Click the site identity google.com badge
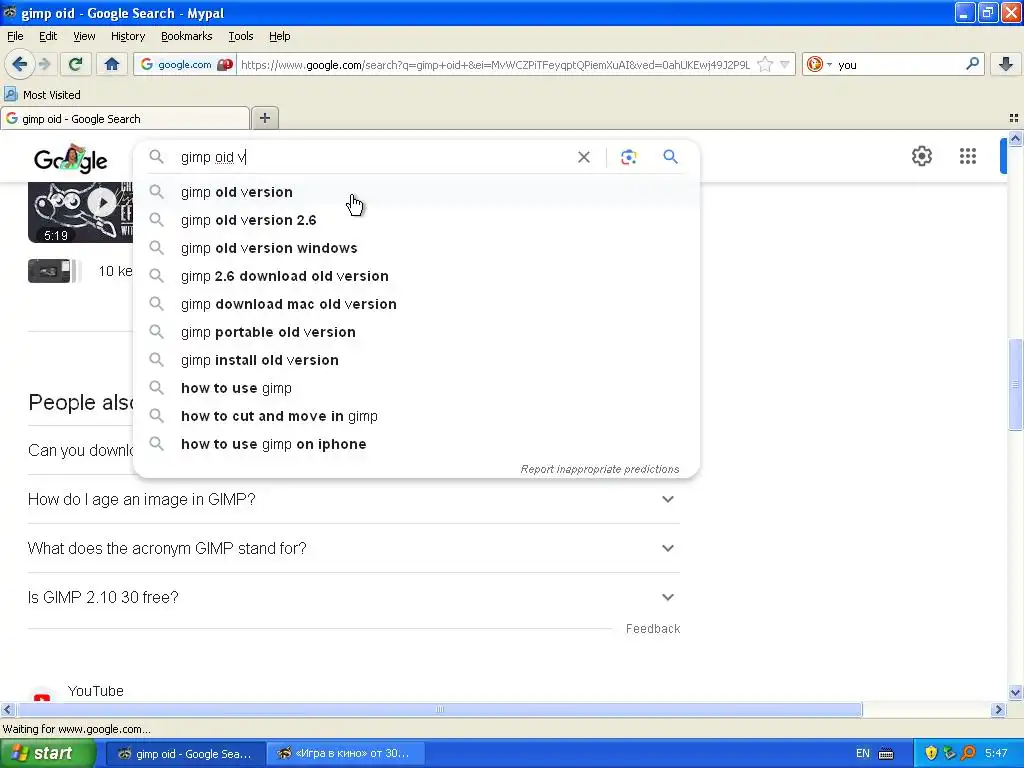The image size is (1024, 768). (185, 64)
